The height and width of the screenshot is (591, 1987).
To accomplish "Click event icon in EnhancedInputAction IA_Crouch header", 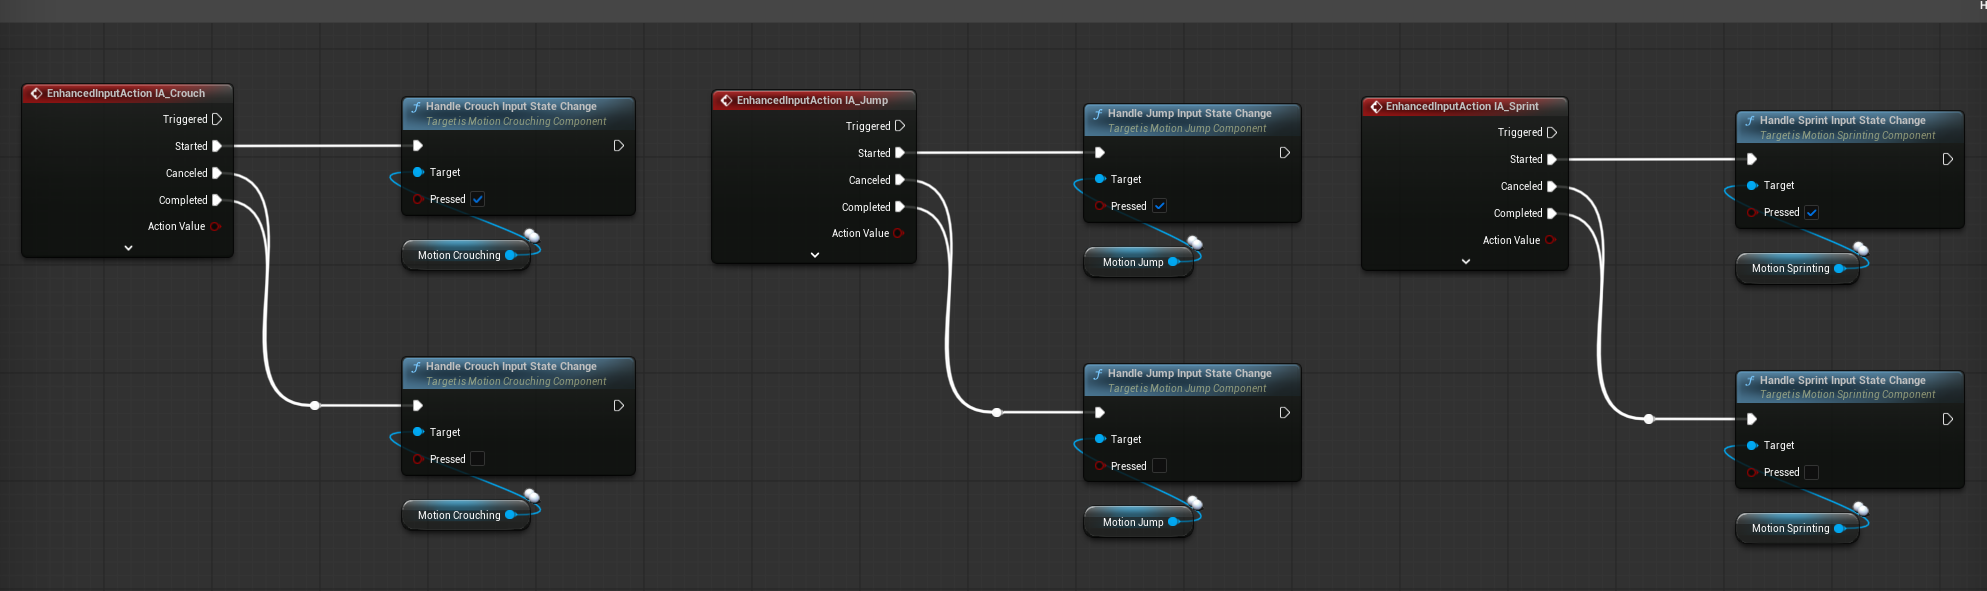I will tap(36, 93).
